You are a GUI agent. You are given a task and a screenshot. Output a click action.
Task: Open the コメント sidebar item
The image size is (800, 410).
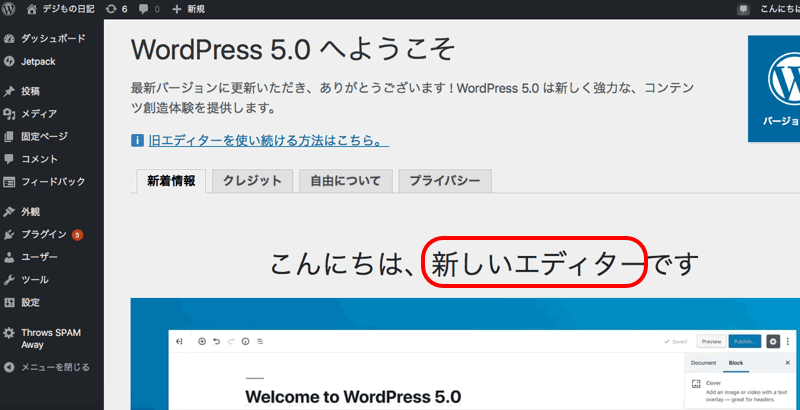pos(39,159)
